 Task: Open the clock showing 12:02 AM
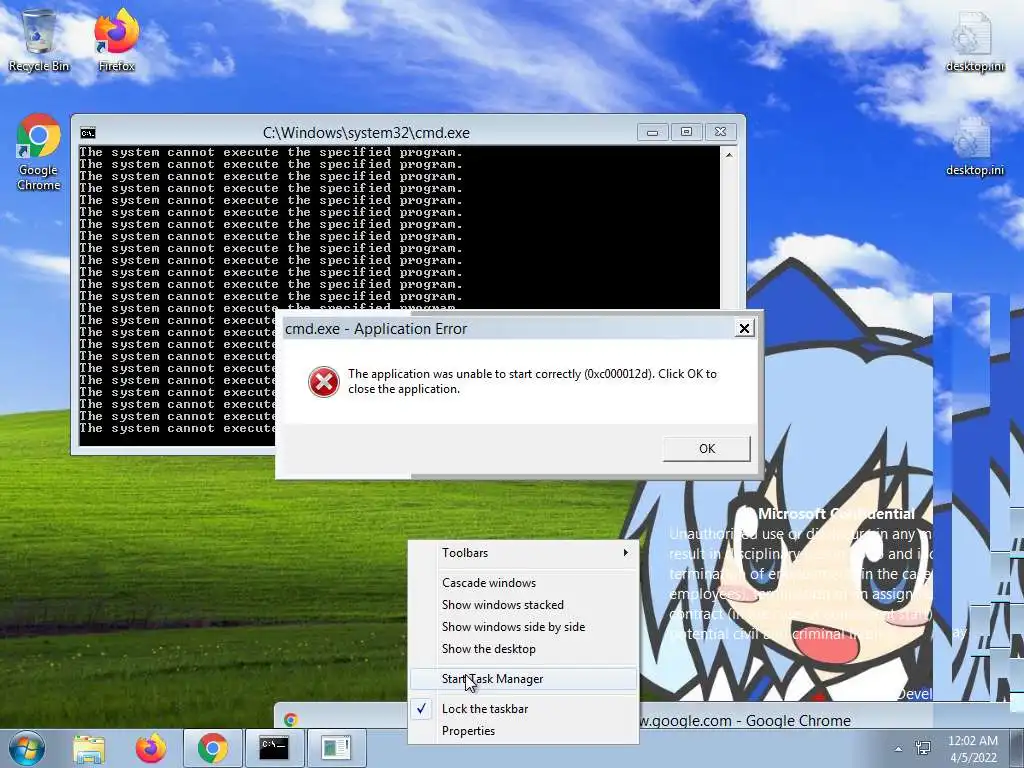click(x=973, y=749)
